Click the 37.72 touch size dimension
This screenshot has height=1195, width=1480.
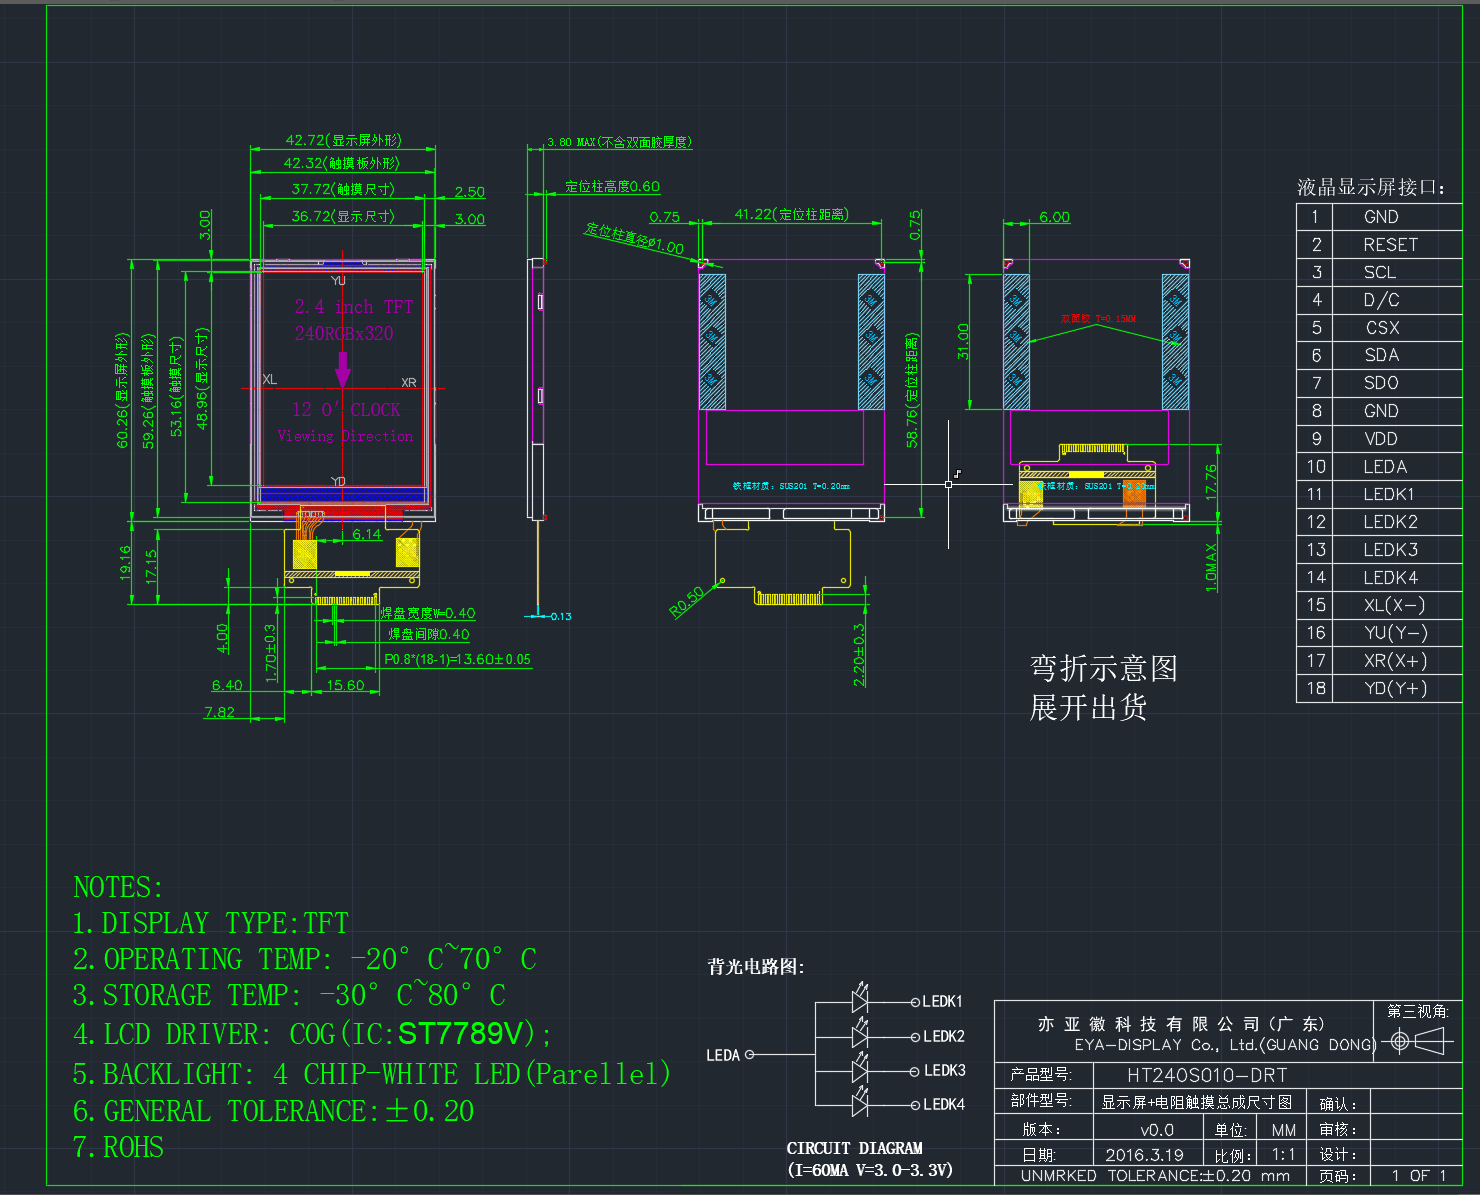coord(343,189)
